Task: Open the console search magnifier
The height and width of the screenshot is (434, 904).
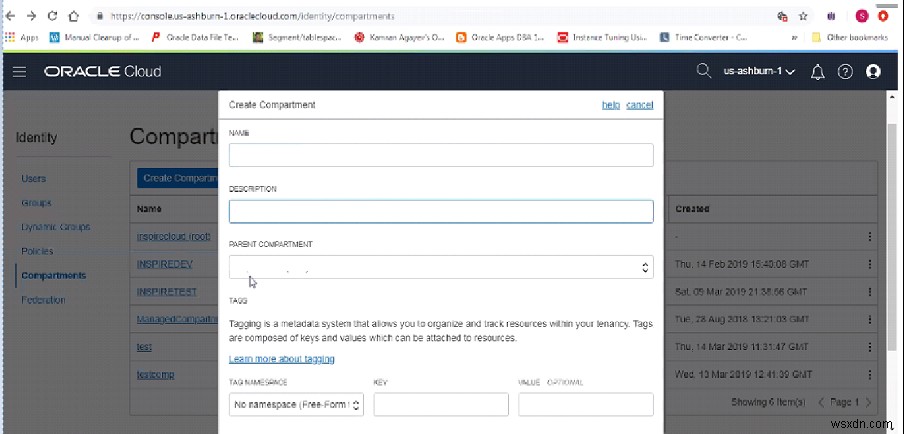Action: click(x=703, y=71)
